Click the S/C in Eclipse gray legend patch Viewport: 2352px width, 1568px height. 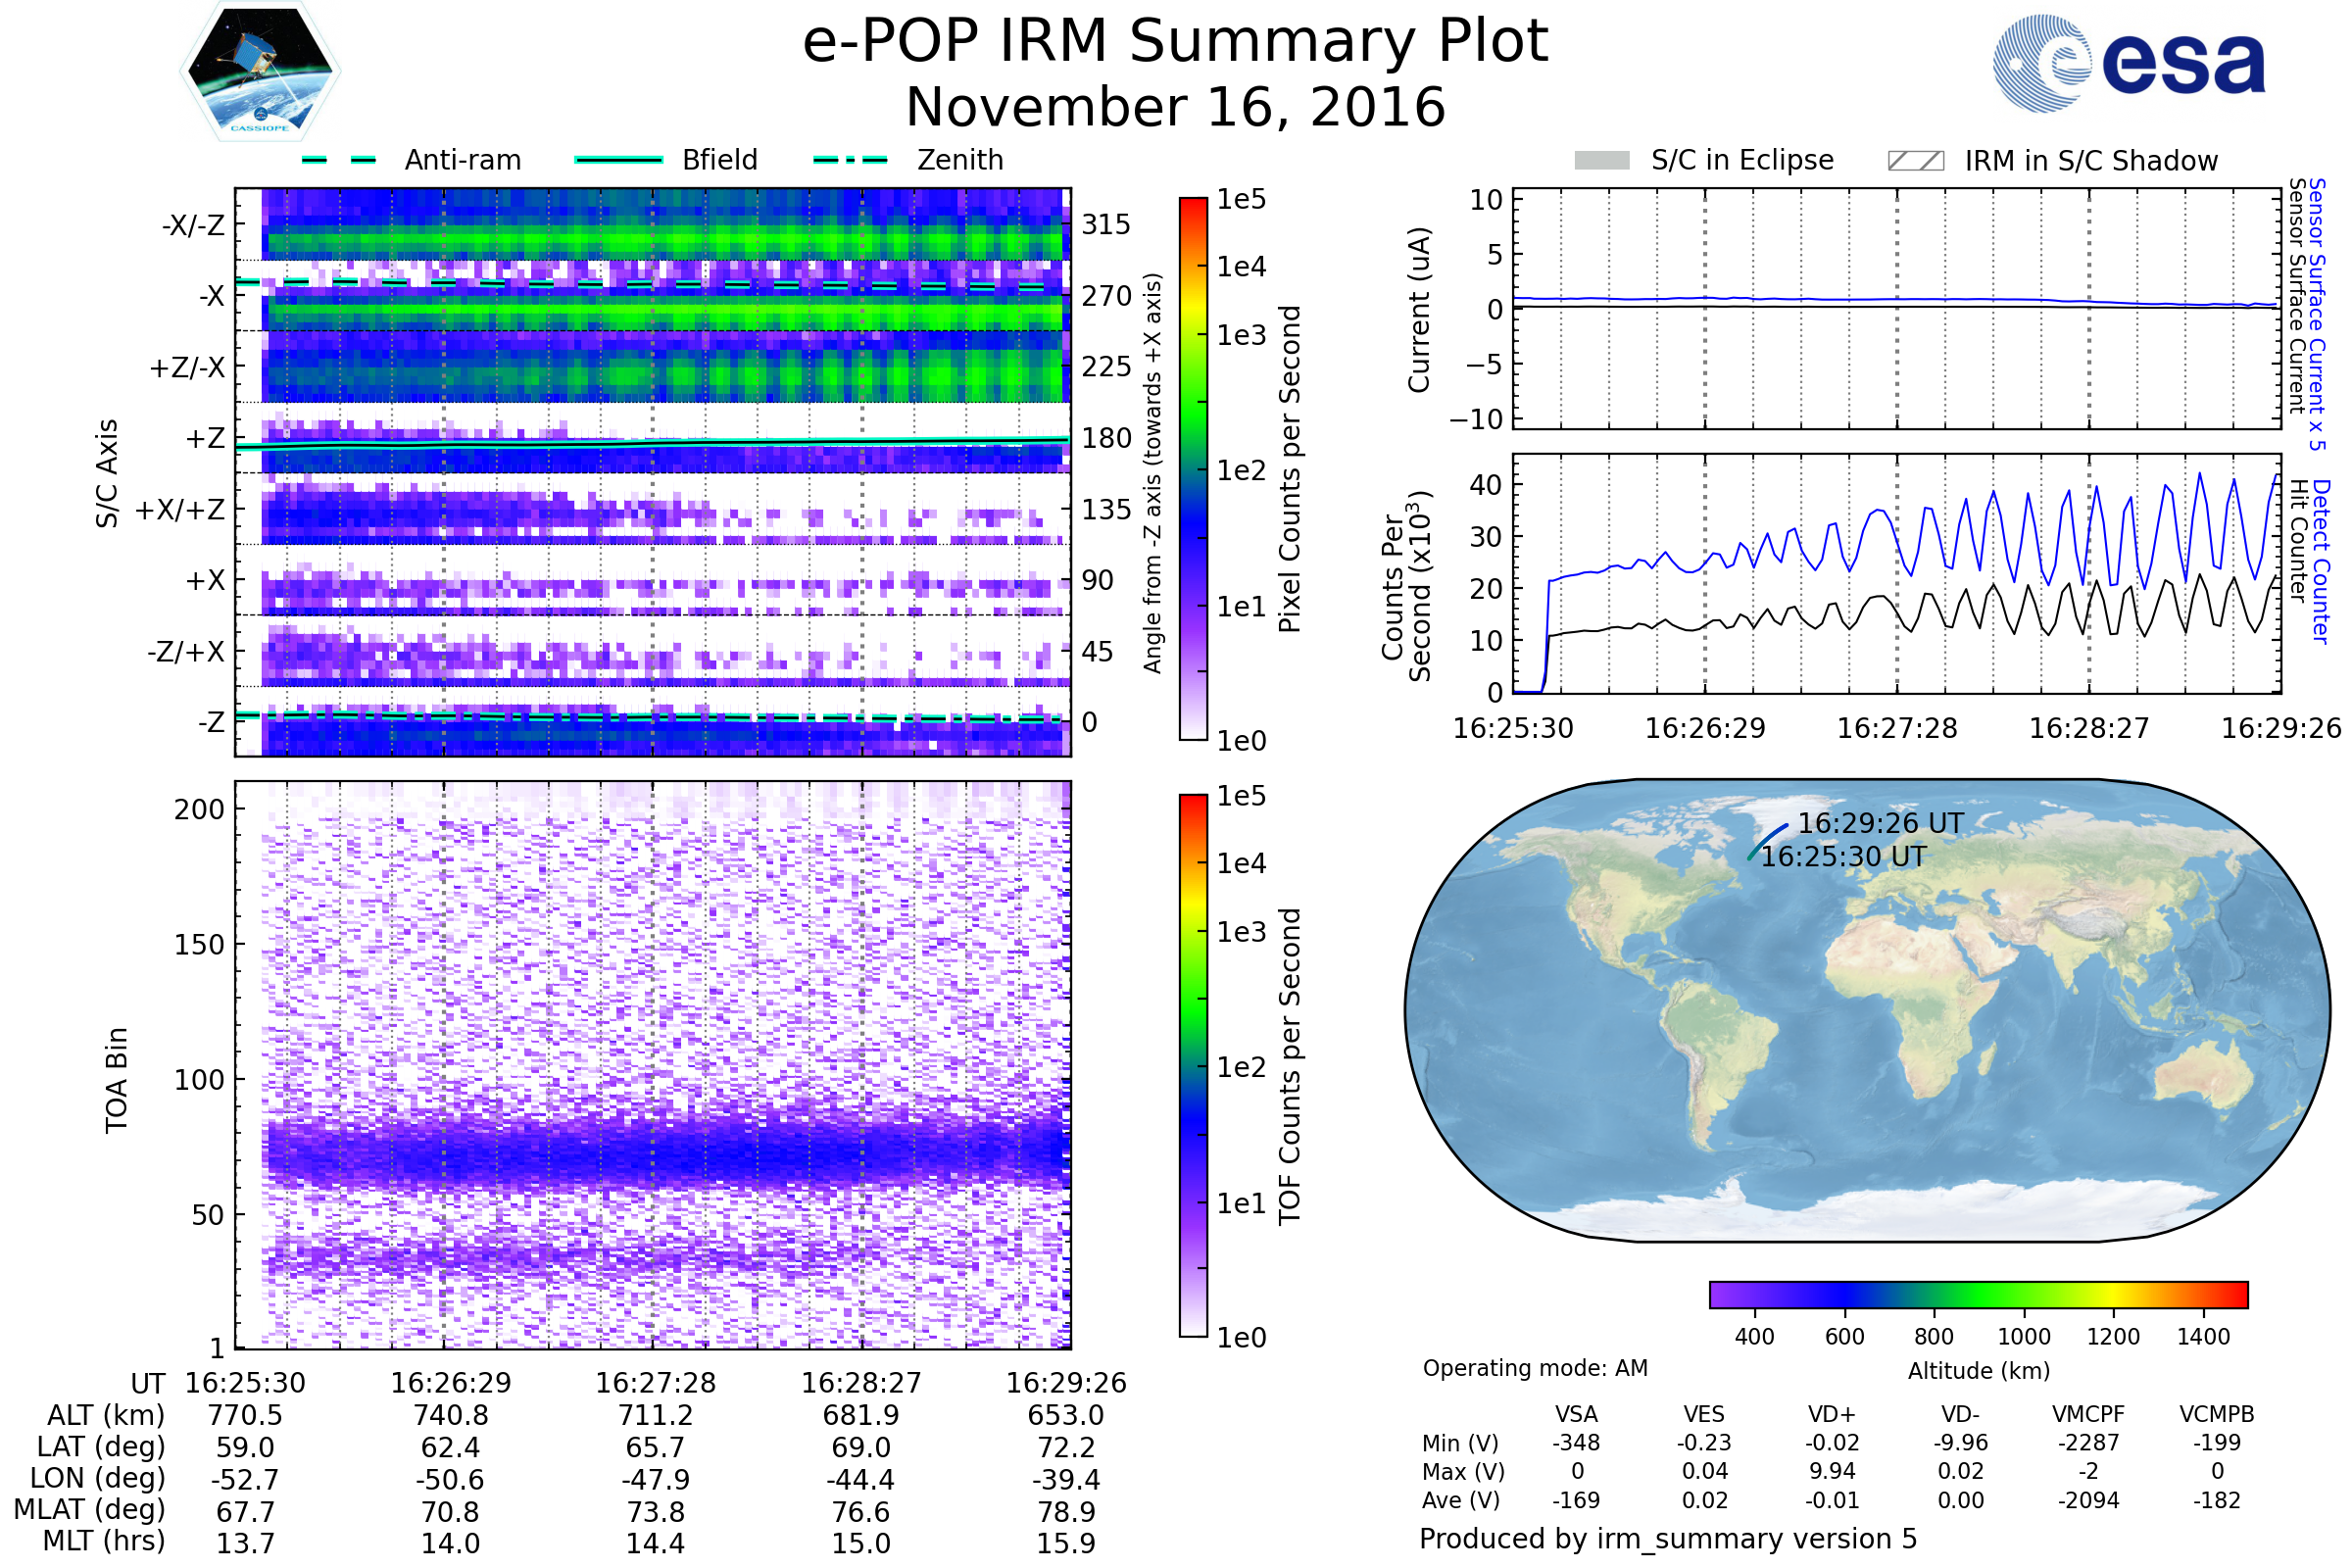click(x=1601, y=161)
